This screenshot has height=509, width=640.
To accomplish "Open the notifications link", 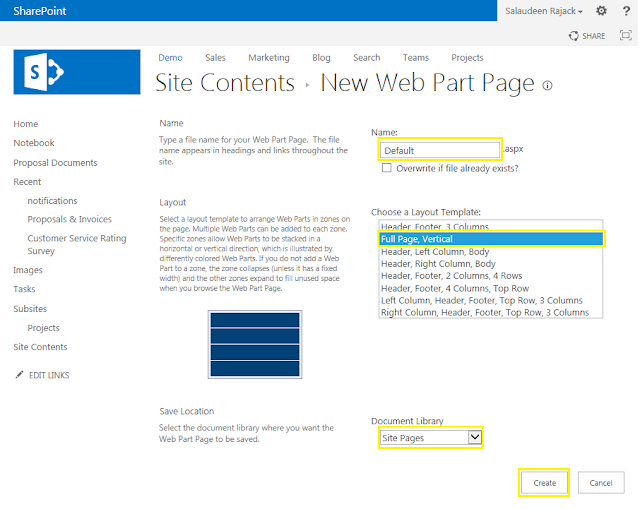I will (x=52, y=201).
